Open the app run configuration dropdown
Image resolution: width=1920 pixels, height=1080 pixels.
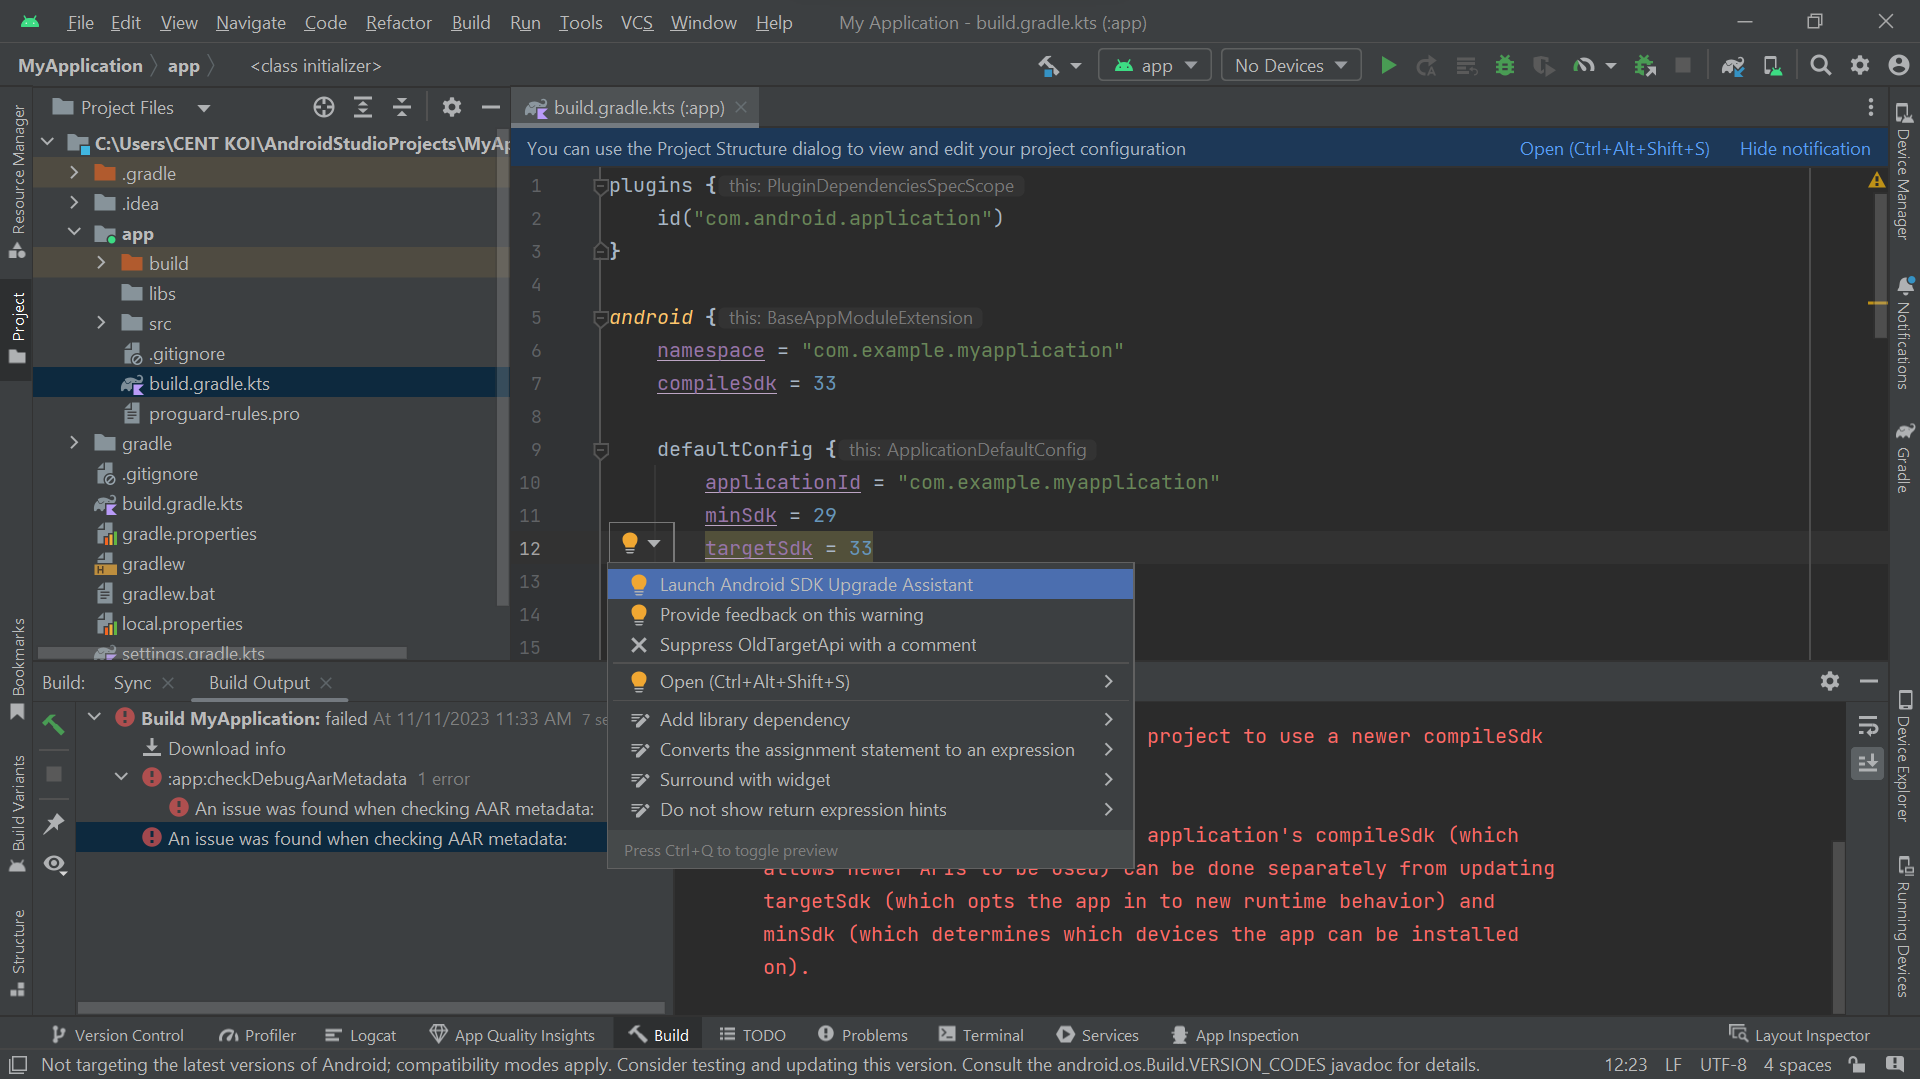click(x=1155, y=66)
